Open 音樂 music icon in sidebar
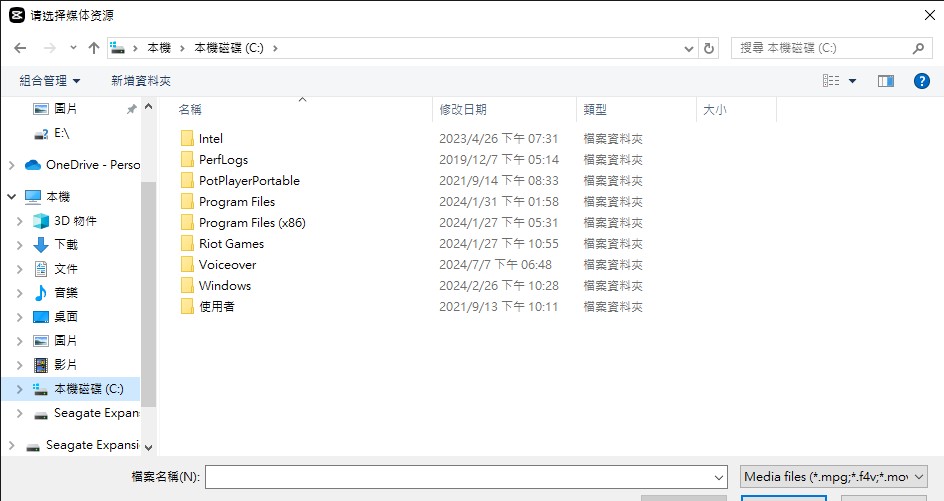This screenshot has width=944, height=501. (x=41, y=293)
